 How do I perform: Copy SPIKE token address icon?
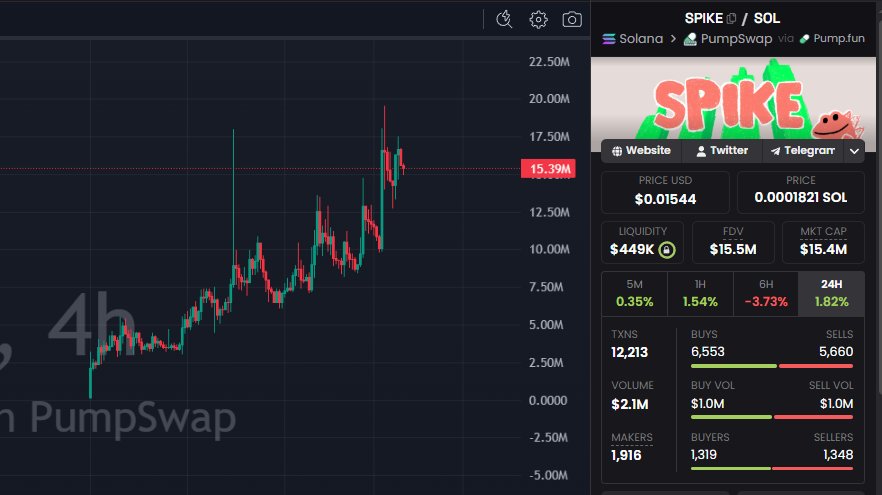click(731, 19)
